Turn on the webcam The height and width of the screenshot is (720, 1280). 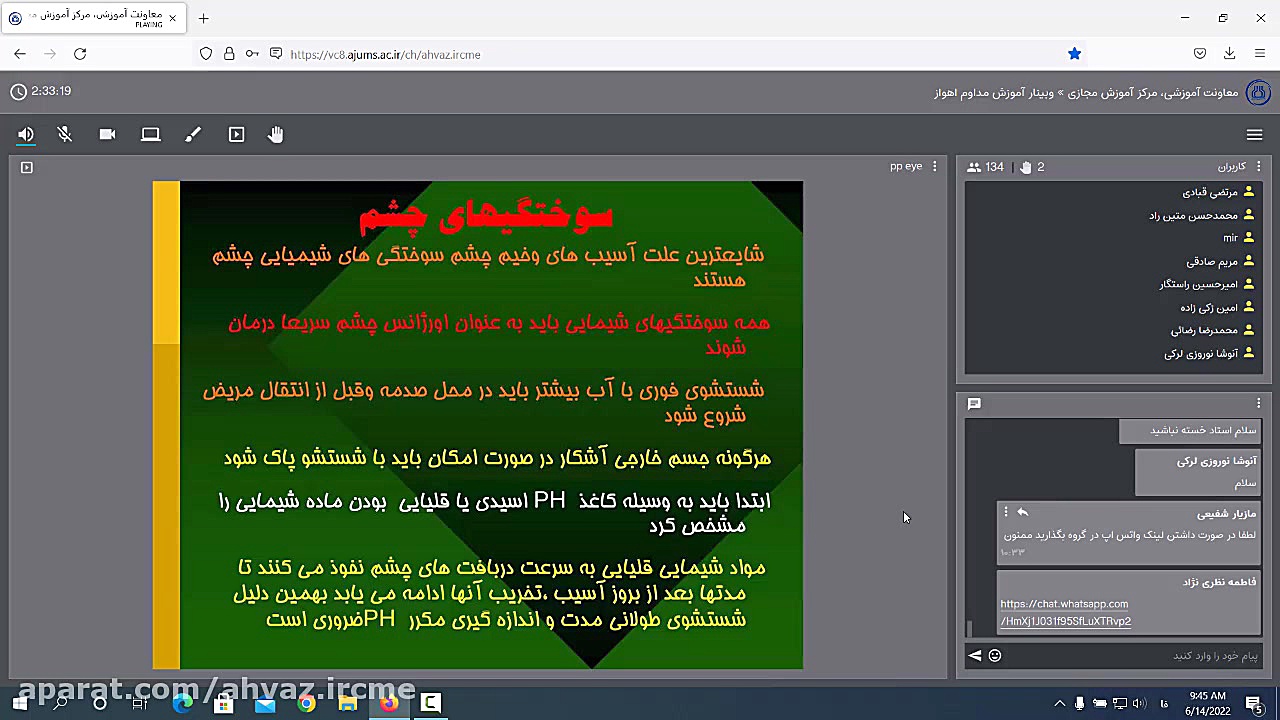[107, 135]
